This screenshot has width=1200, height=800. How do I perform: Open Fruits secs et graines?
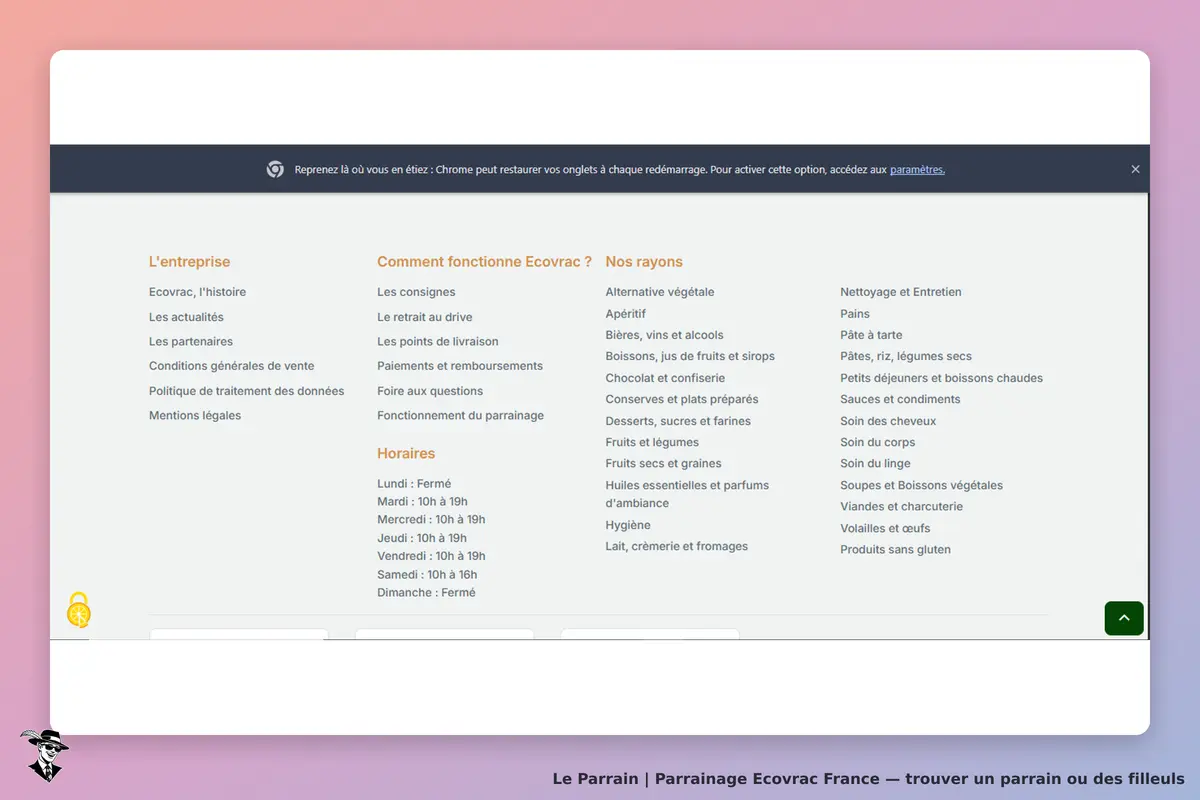[663, 463]
